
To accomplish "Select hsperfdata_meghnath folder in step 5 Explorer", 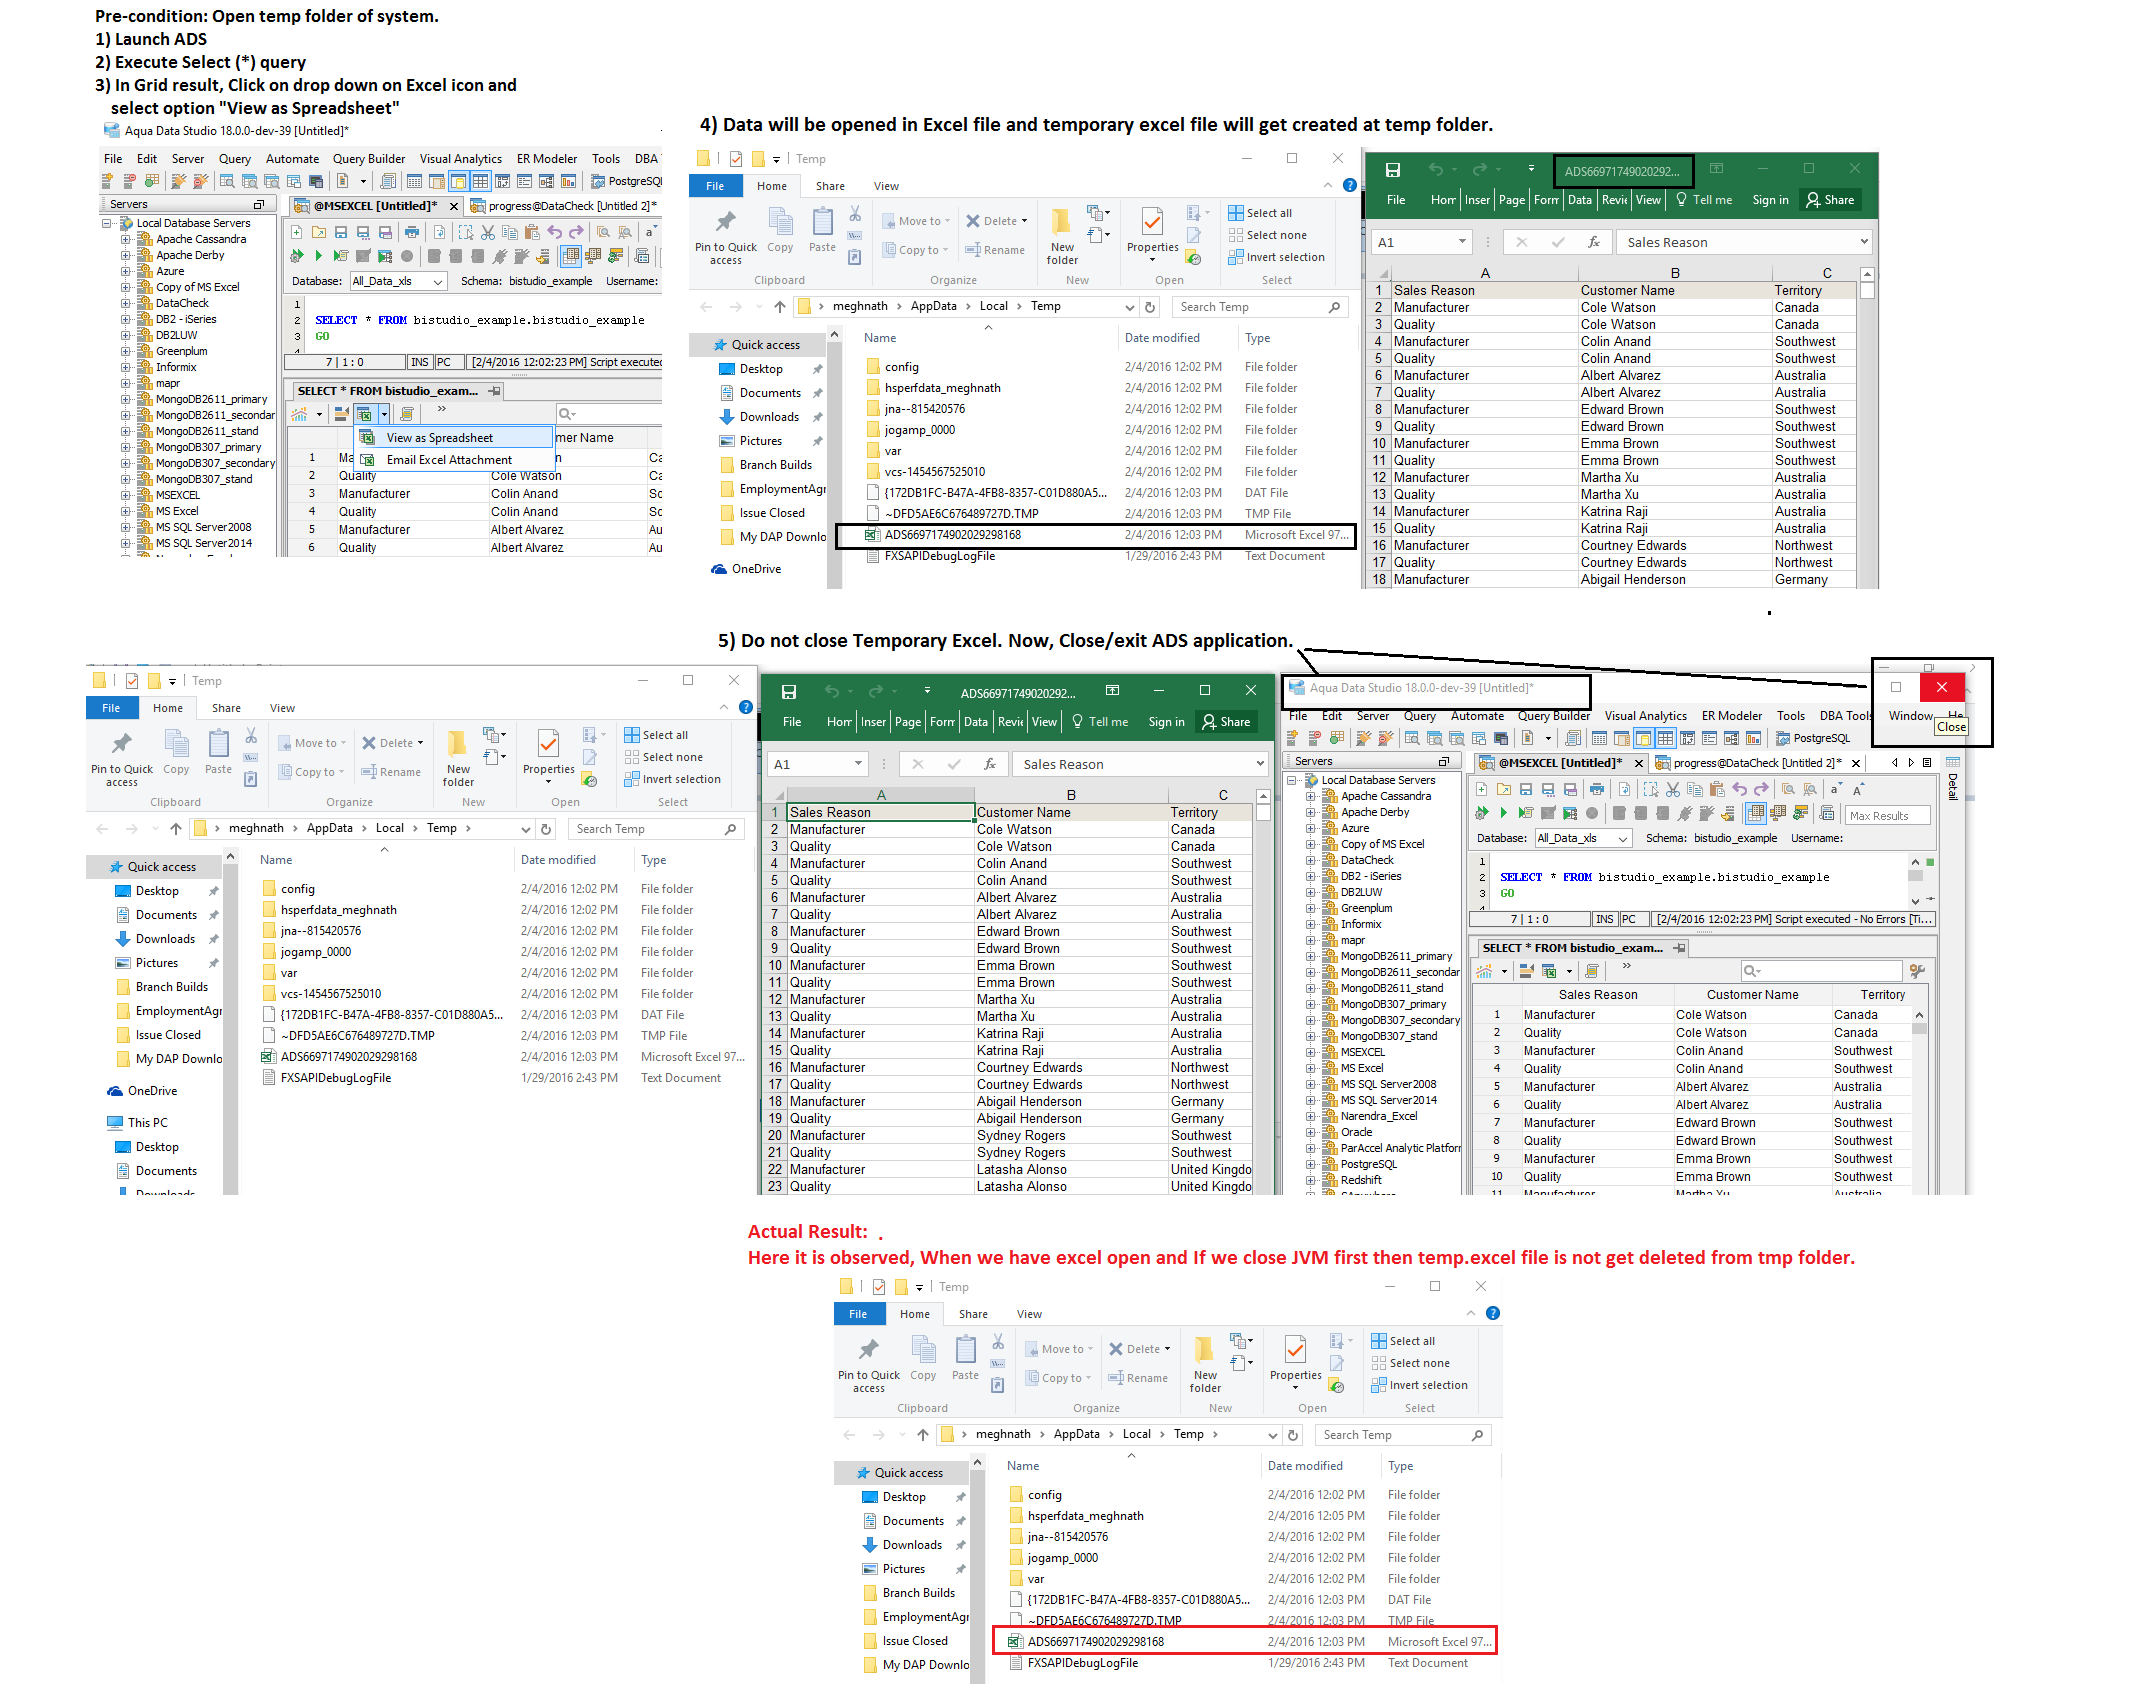I will 338,910.
